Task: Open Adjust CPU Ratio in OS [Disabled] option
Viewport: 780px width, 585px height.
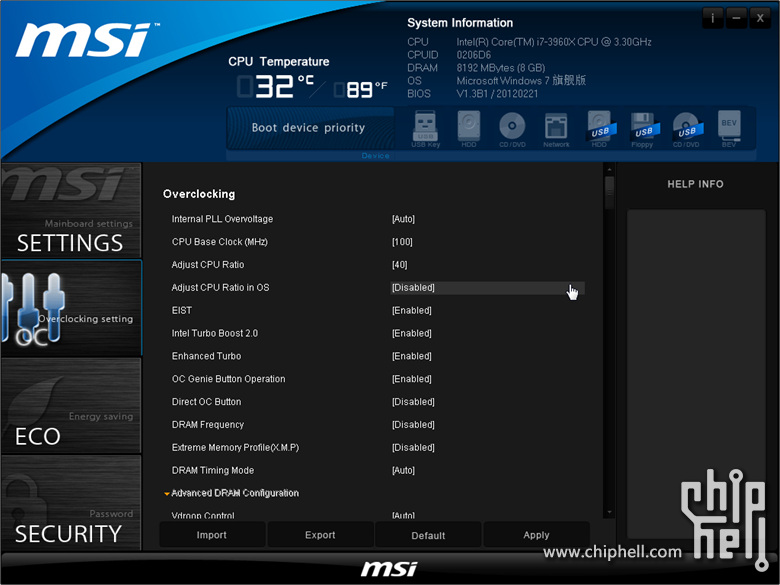Action: point(488,288)
